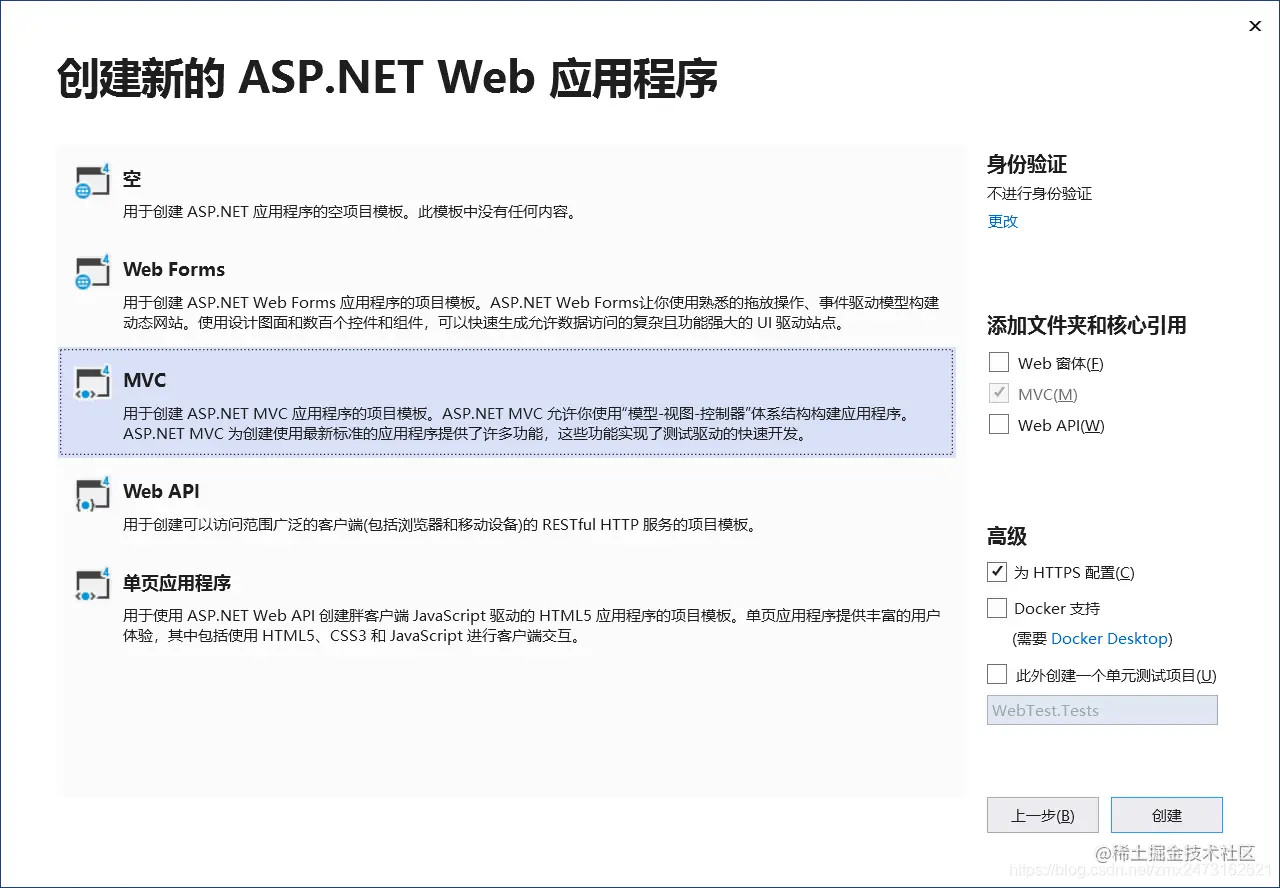Click the Web API RESTful description text
1280x888 pixels.
[x=439, y=524]
